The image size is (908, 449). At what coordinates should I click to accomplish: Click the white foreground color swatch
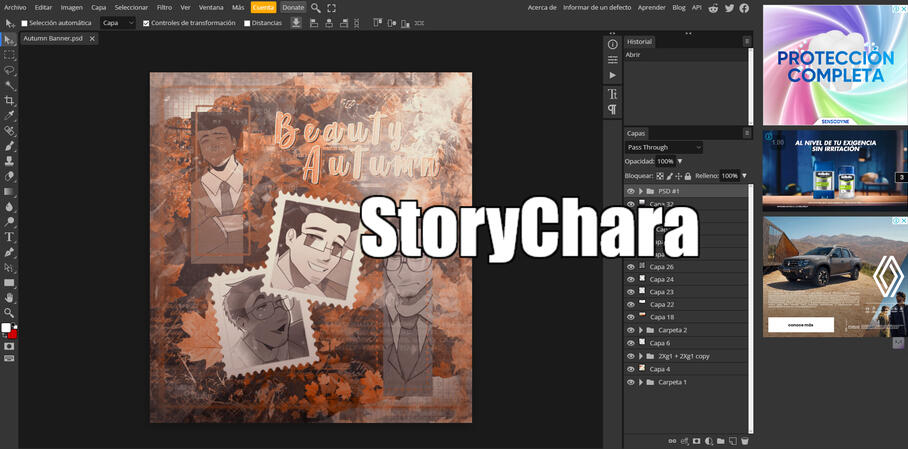point(6,328)
